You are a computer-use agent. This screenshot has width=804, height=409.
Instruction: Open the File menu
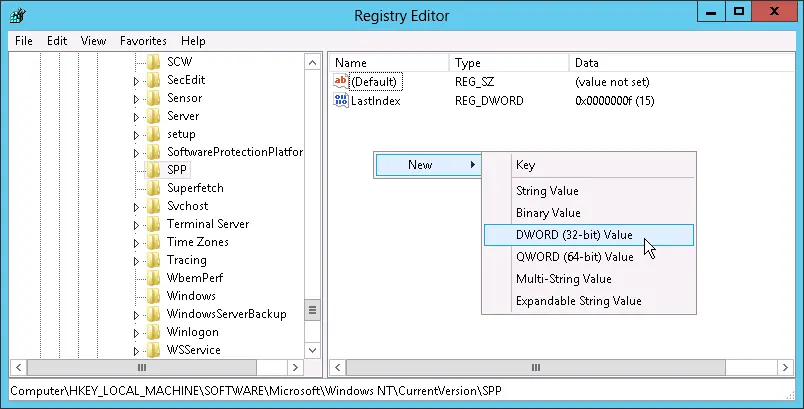tap(24, 41)
